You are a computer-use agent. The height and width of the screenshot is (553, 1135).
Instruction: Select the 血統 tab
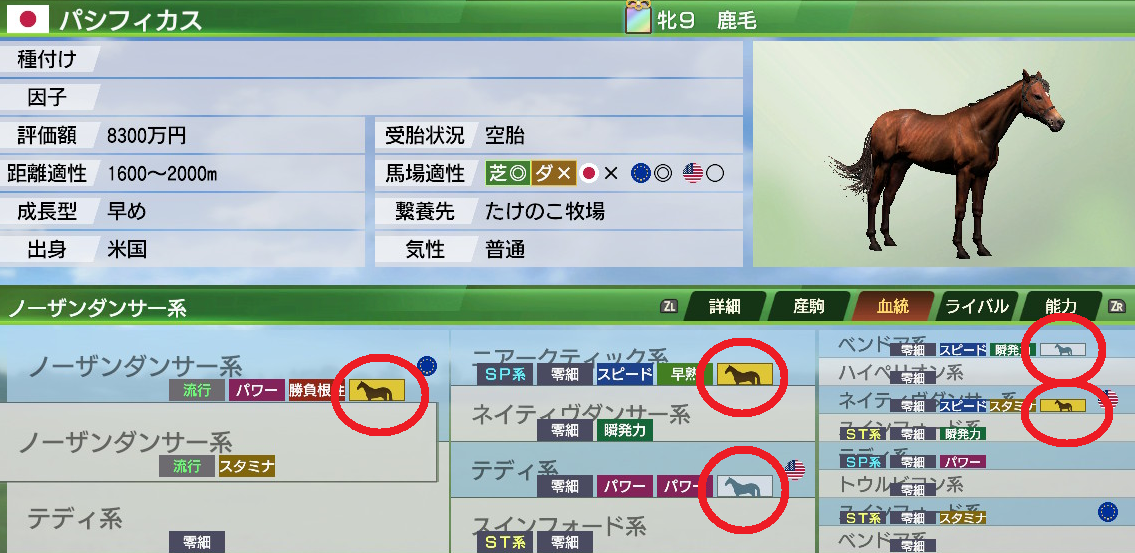[x=893, y=306]
